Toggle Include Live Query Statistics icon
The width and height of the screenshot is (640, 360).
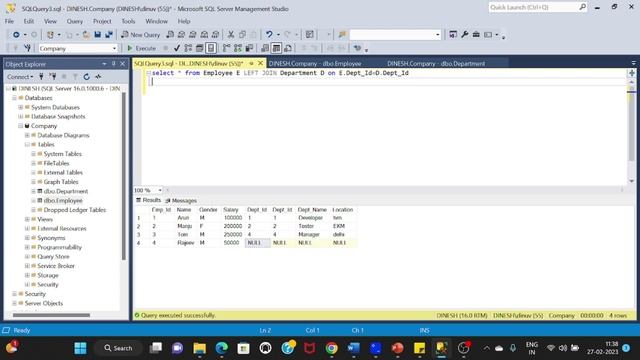[x=238, y=48]
